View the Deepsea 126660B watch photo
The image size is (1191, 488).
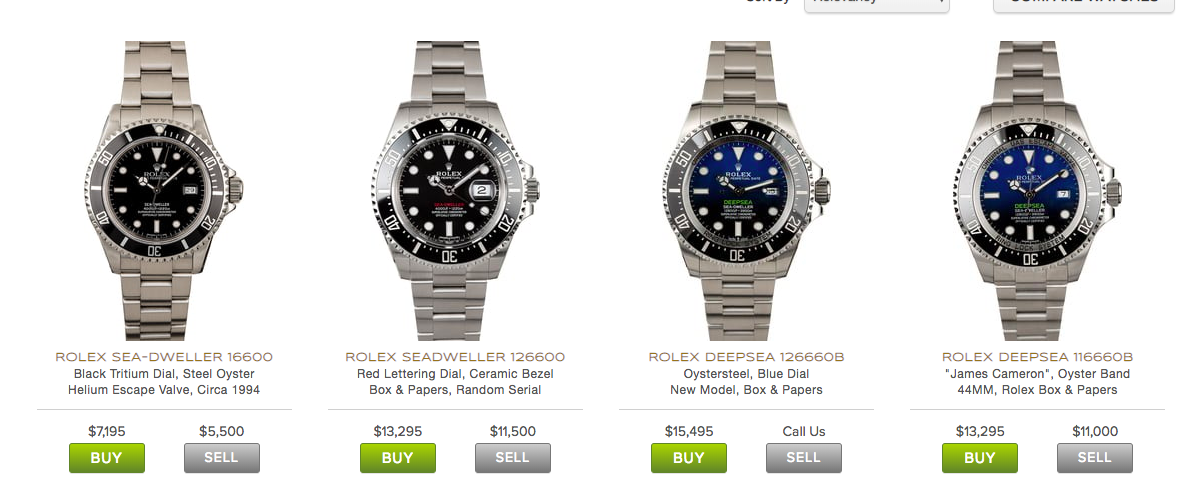[x=746, y=190]
